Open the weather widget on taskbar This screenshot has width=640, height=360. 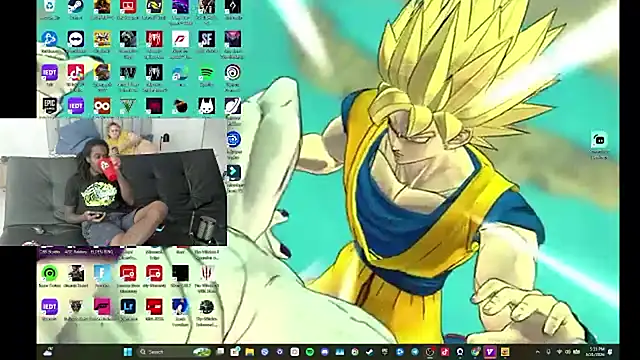(48, 352)
